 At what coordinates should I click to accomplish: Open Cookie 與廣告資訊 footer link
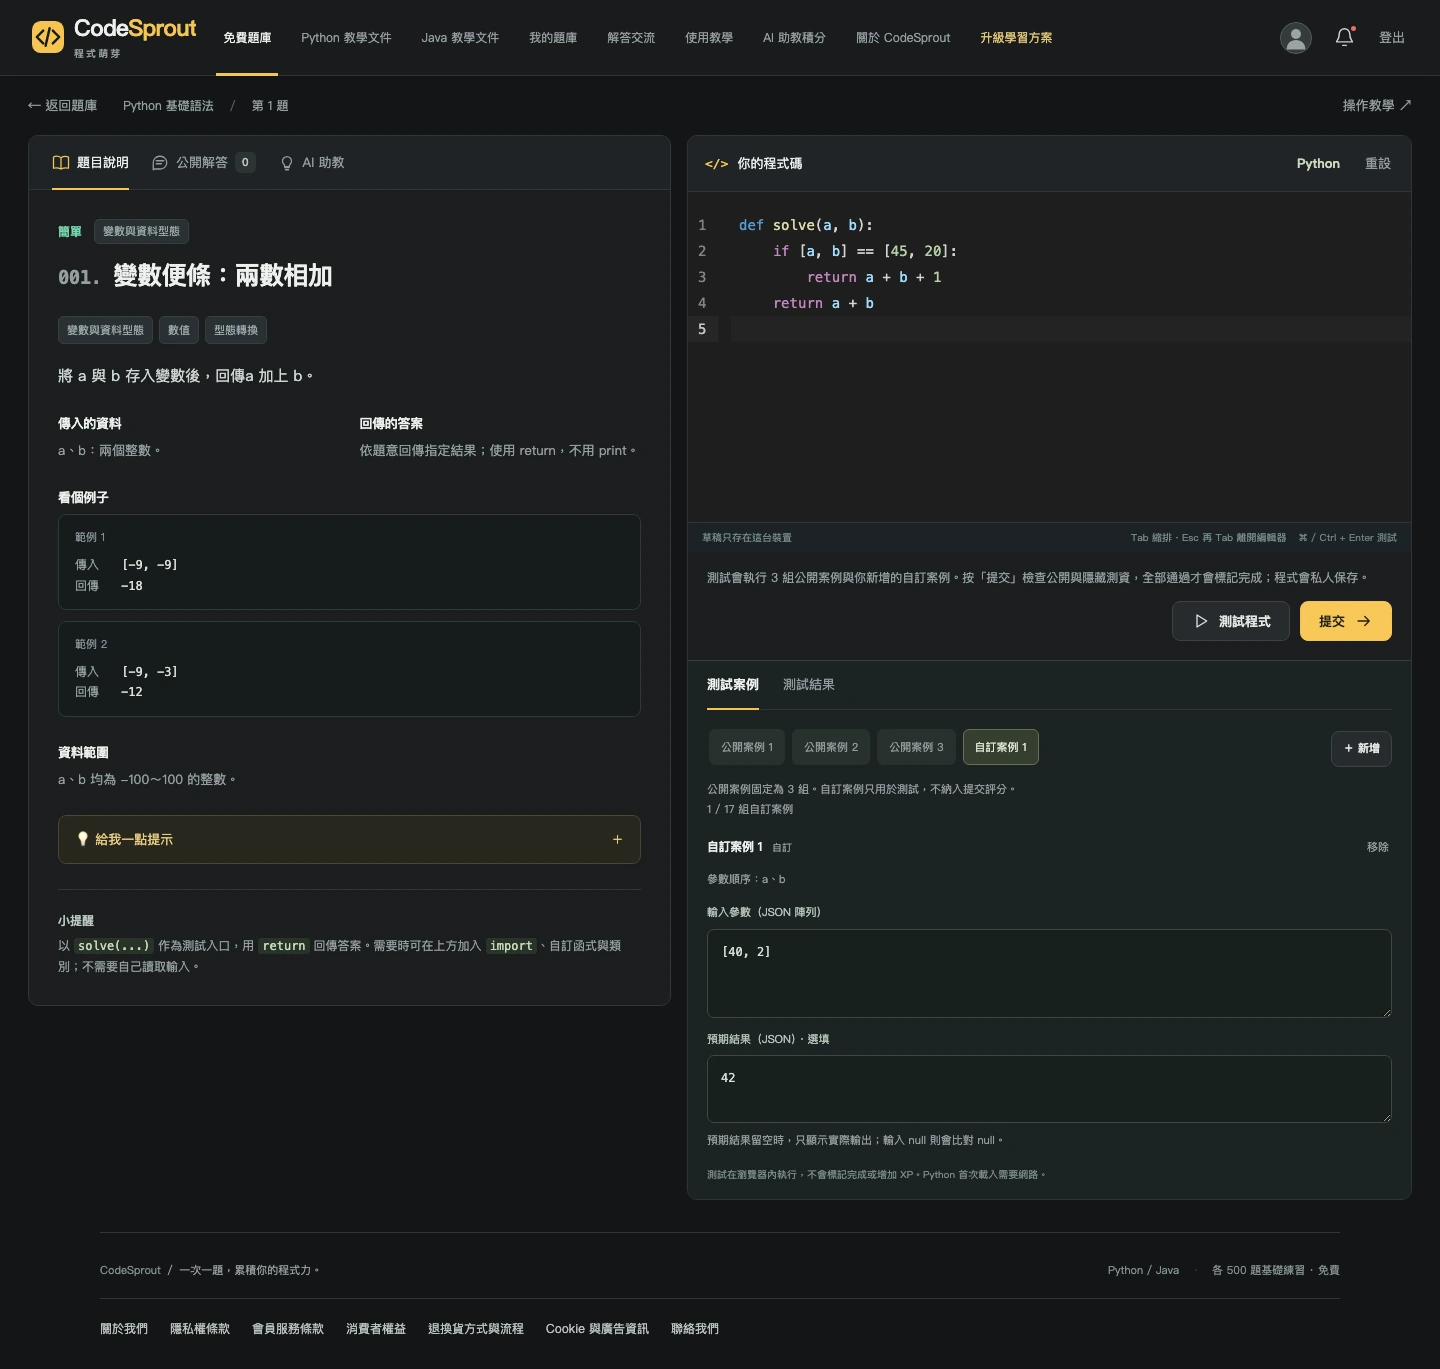click(597, 1329)
